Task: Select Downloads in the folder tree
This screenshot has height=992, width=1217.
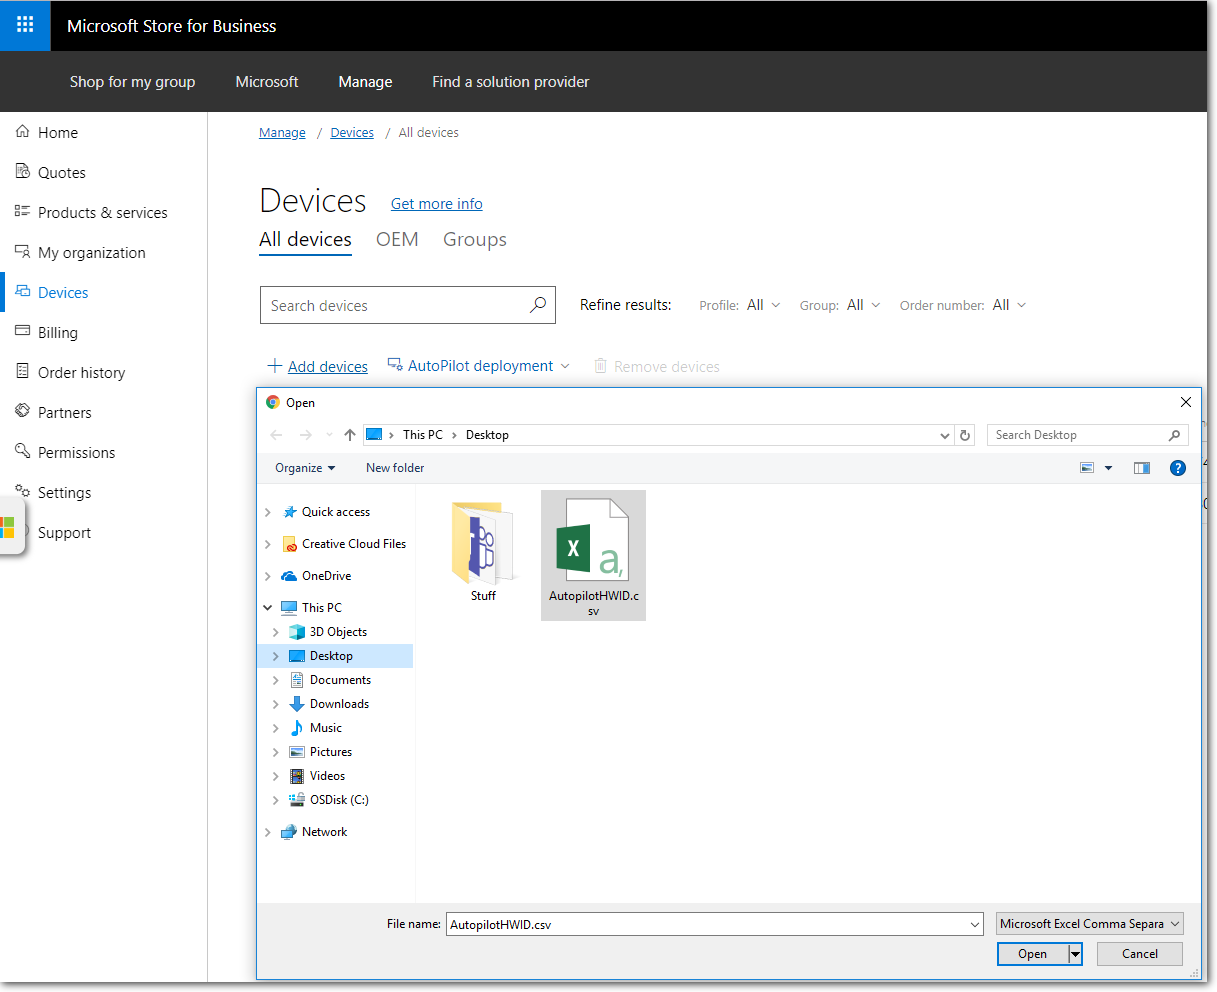Action: pyautogui.click(x=339, y=704)
